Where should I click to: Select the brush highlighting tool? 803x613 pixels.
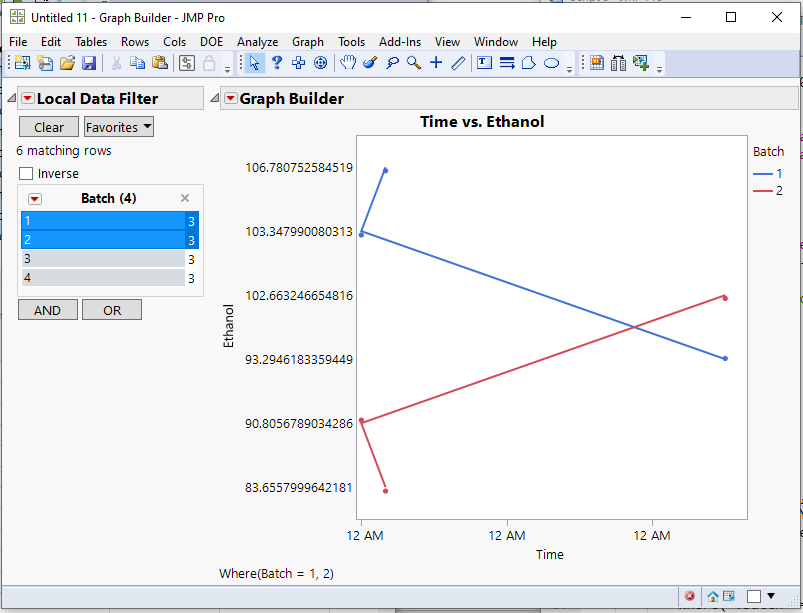point(370,62)
